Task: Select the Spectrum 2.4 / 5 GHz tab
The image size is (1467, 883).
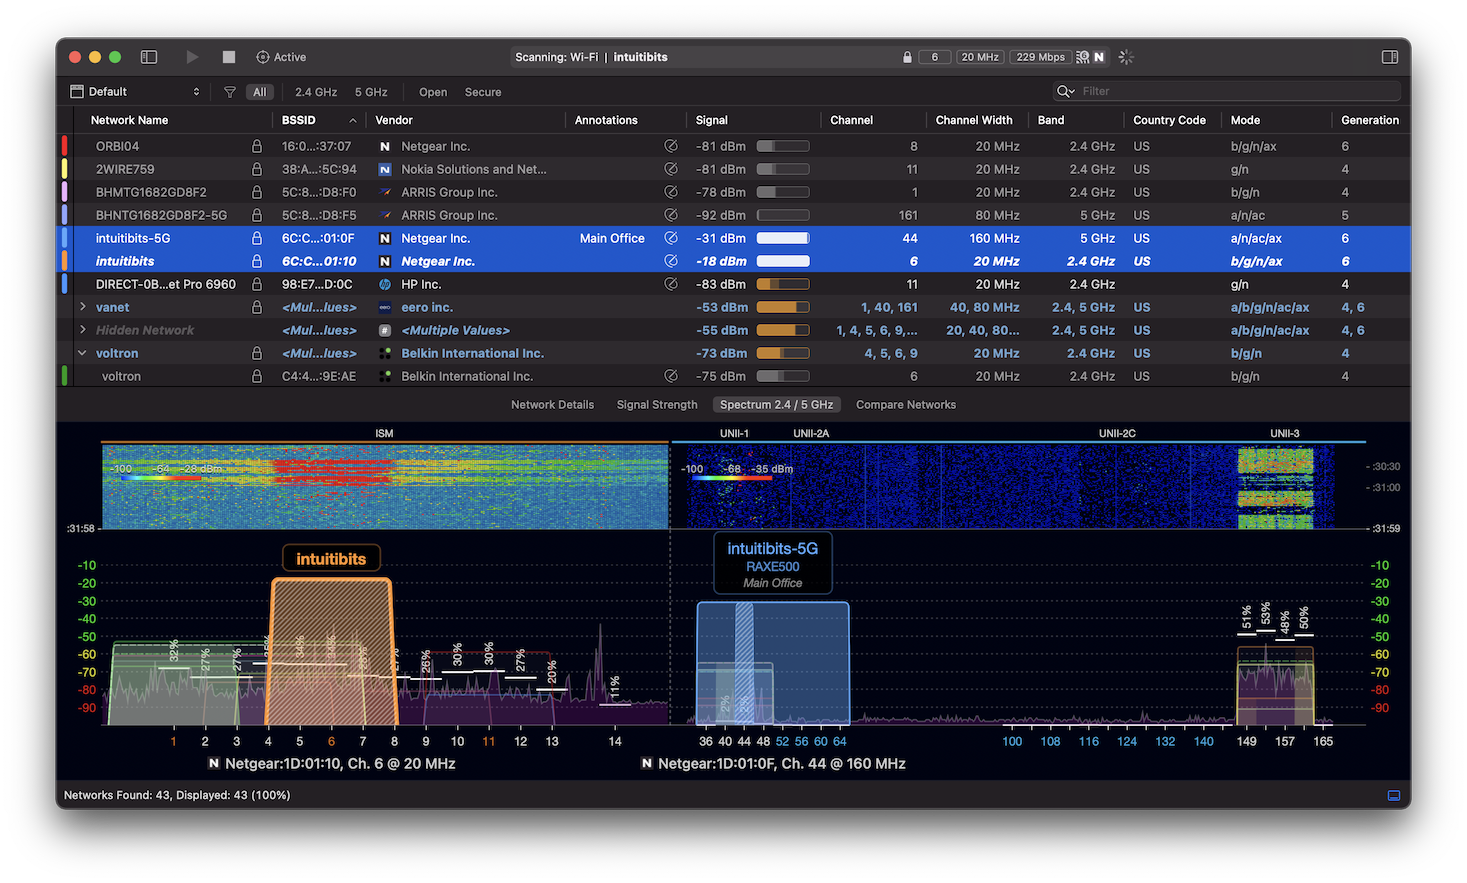Action: (776, 405)
